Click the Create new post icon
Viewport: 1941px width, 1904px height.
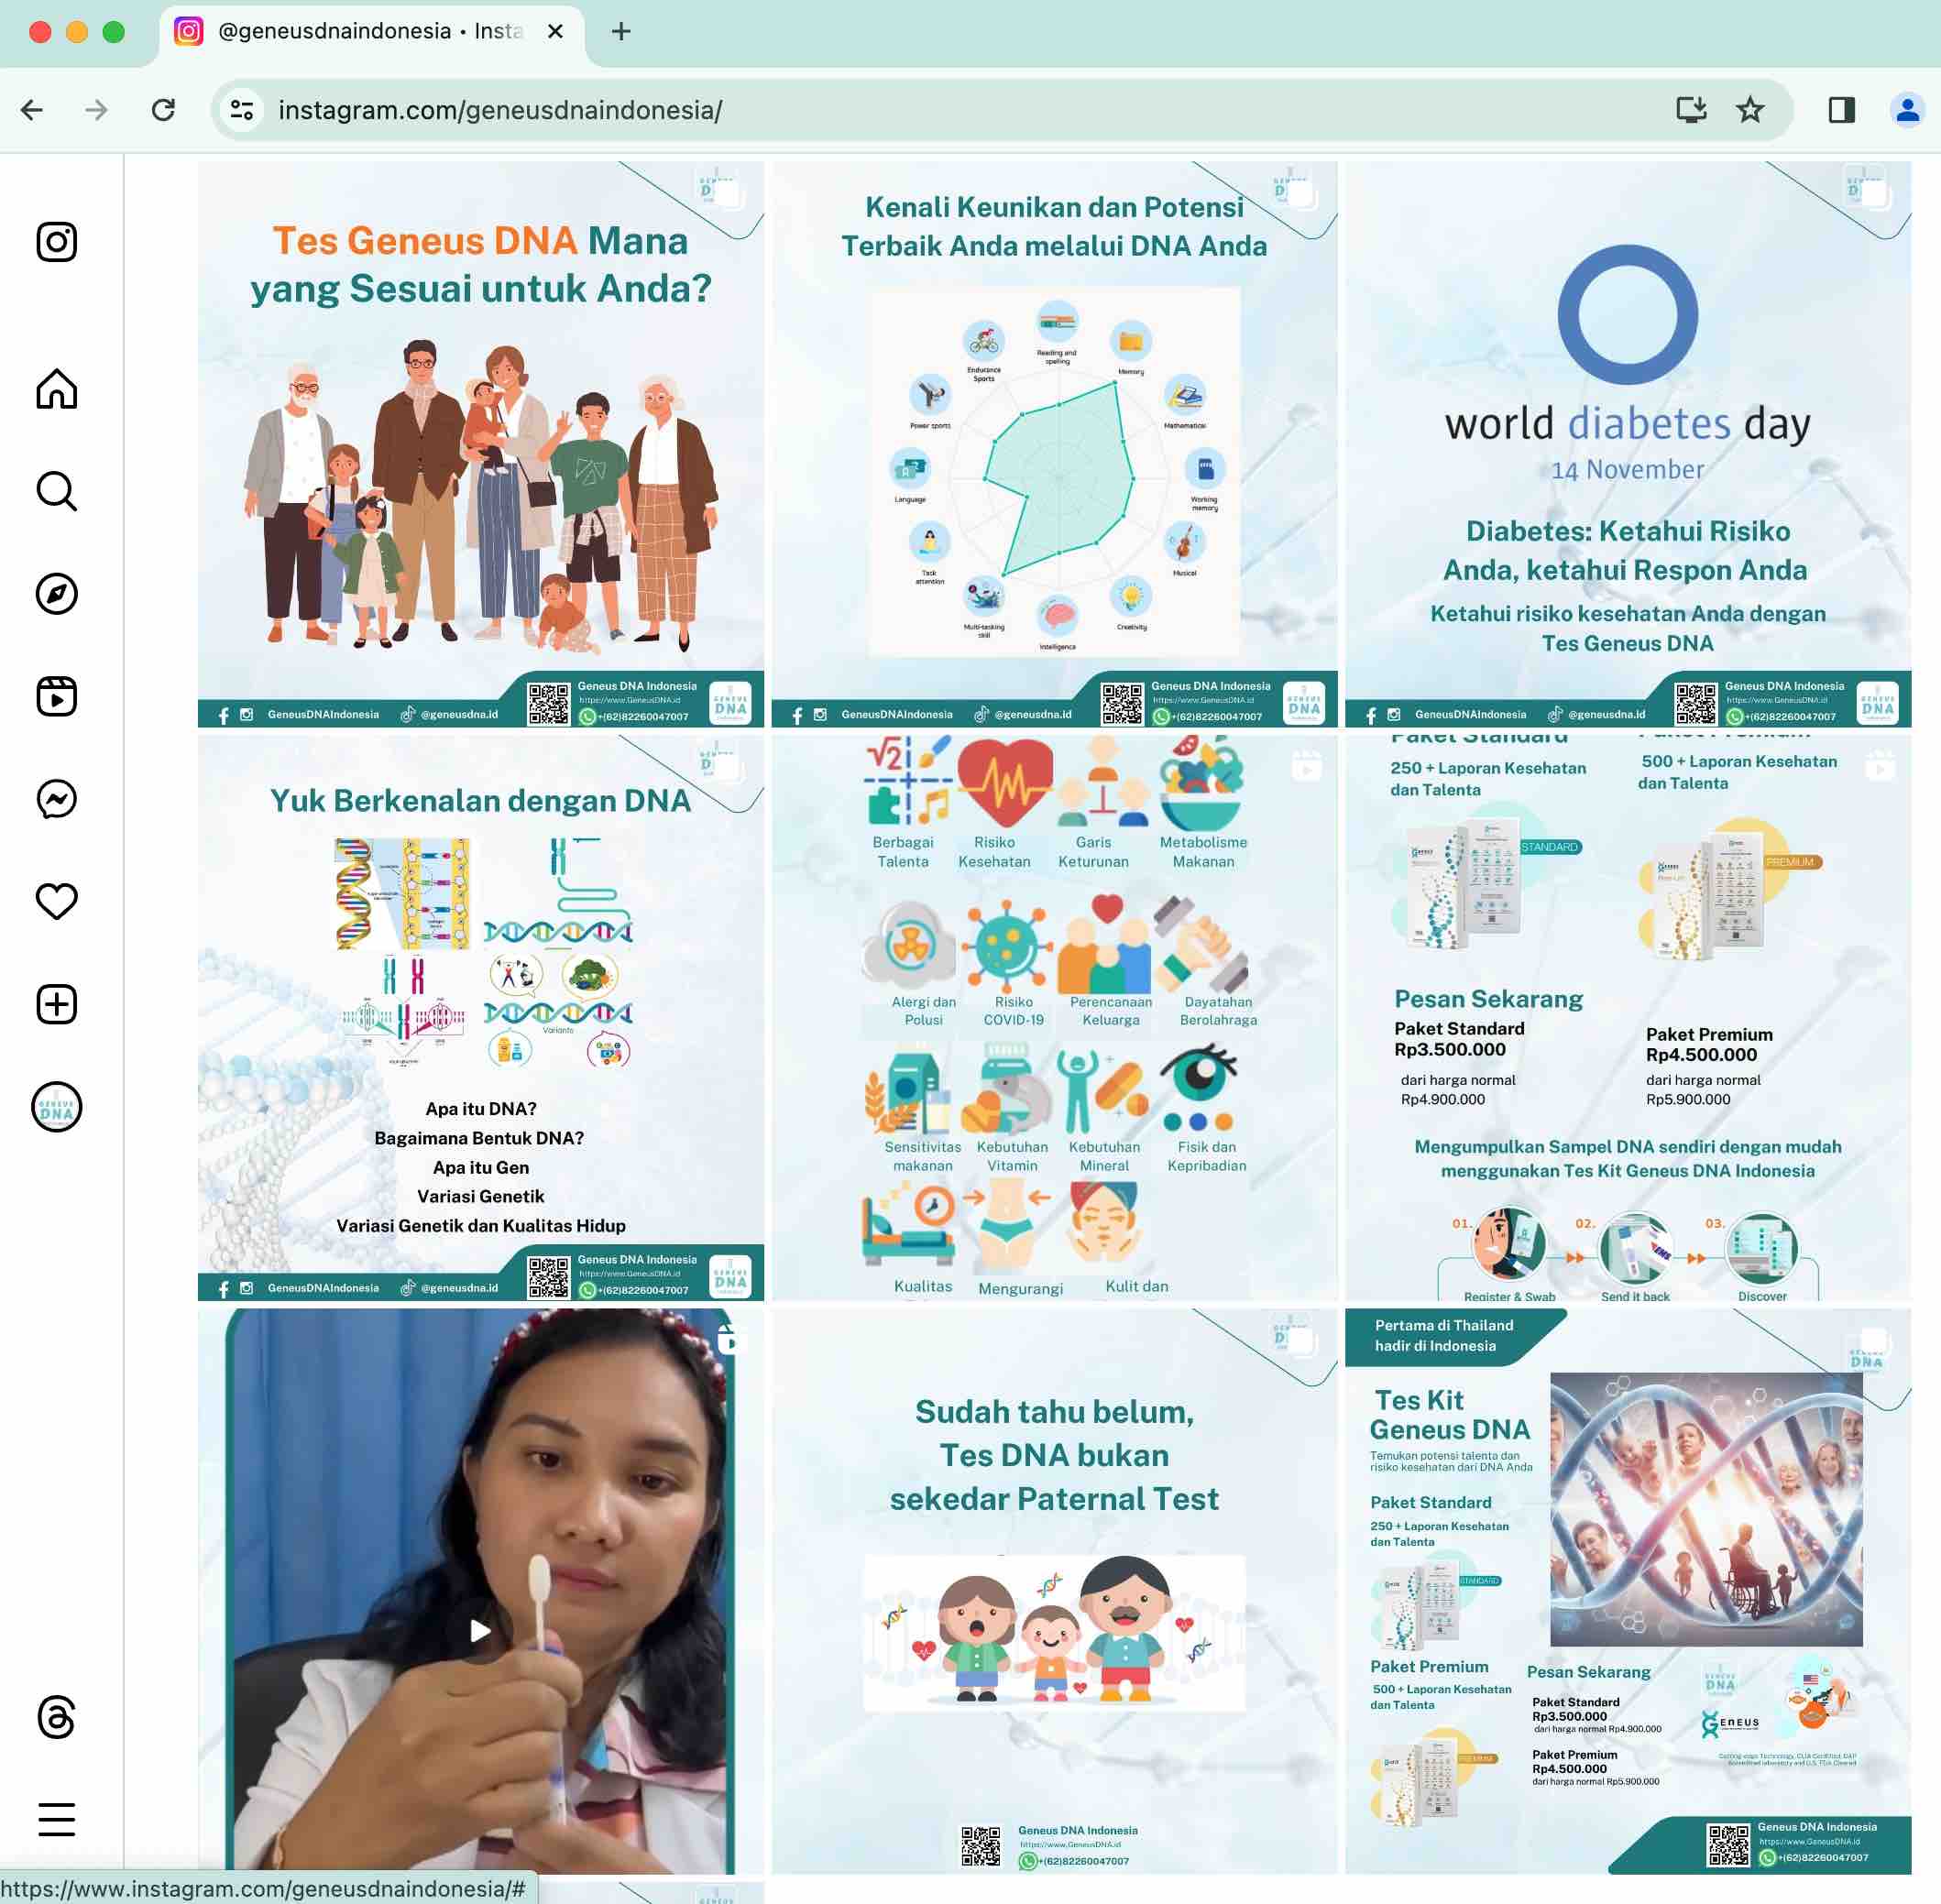[57, 1004]
